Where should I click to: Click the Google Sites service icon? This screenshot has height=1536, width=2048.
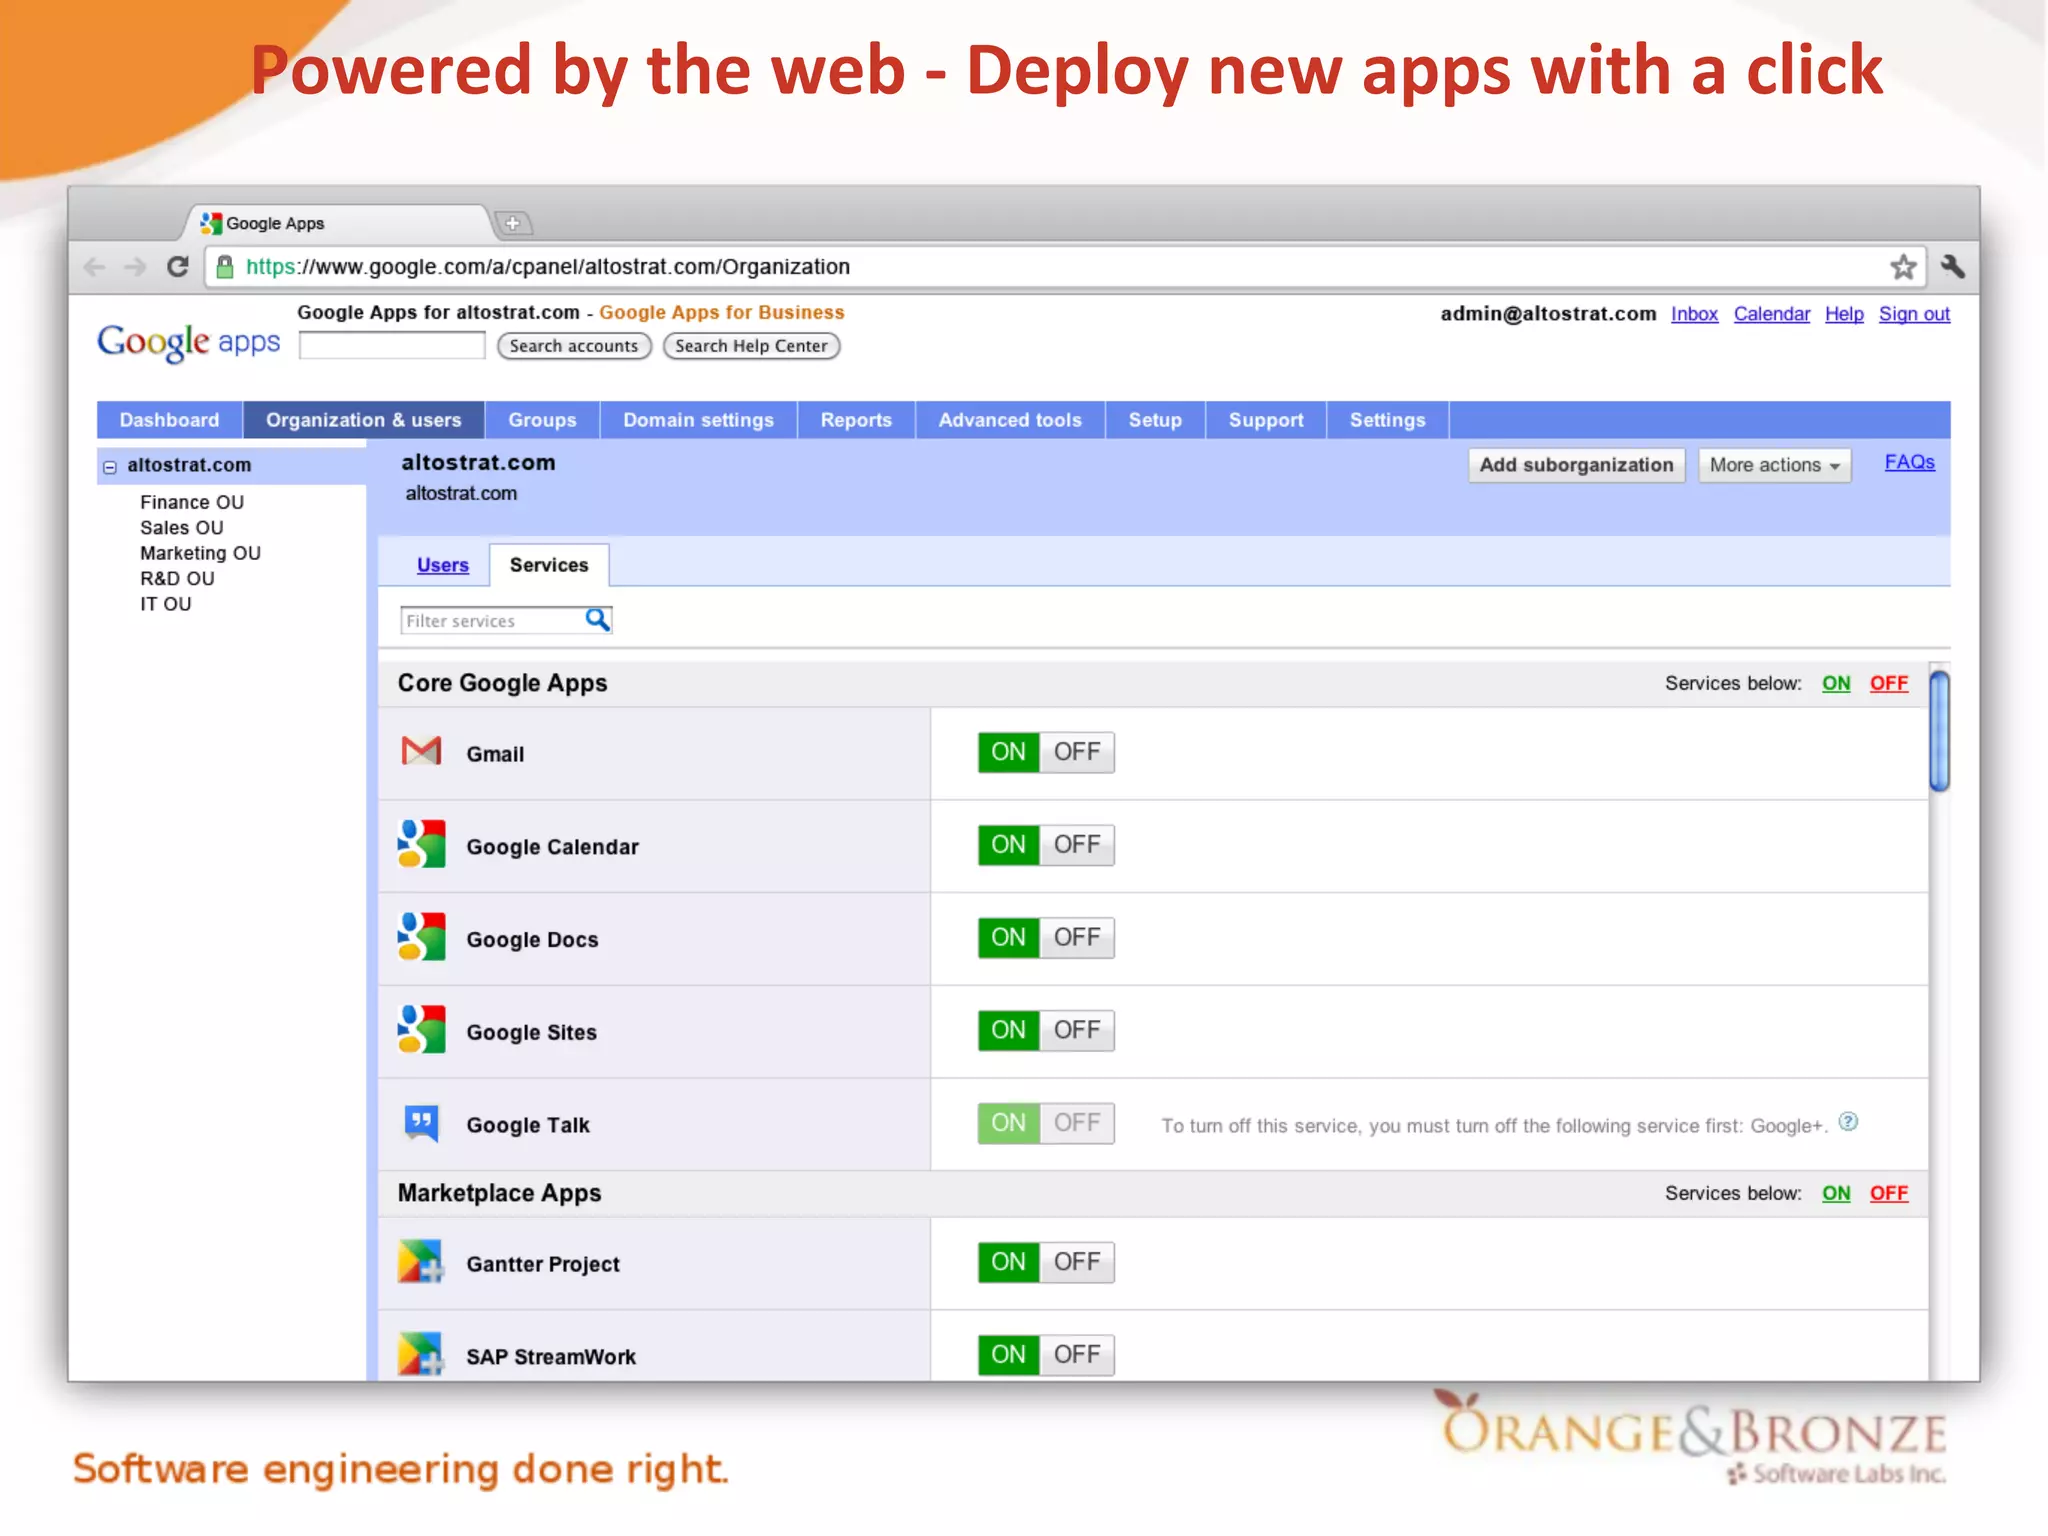point(421,1030)
